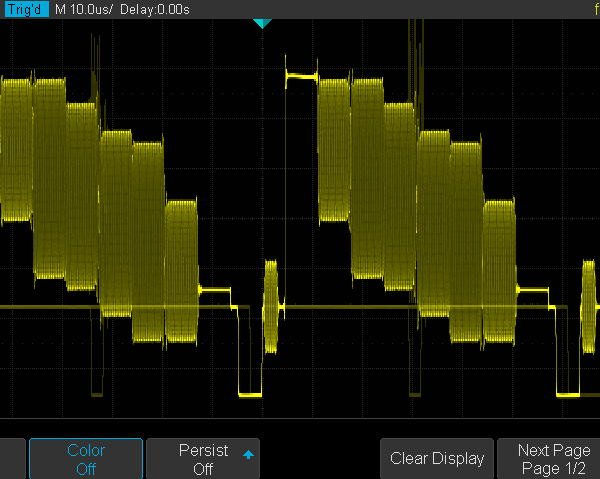Click the blue arrow on Persist button
600x479 pixels.
click(248, 455)
